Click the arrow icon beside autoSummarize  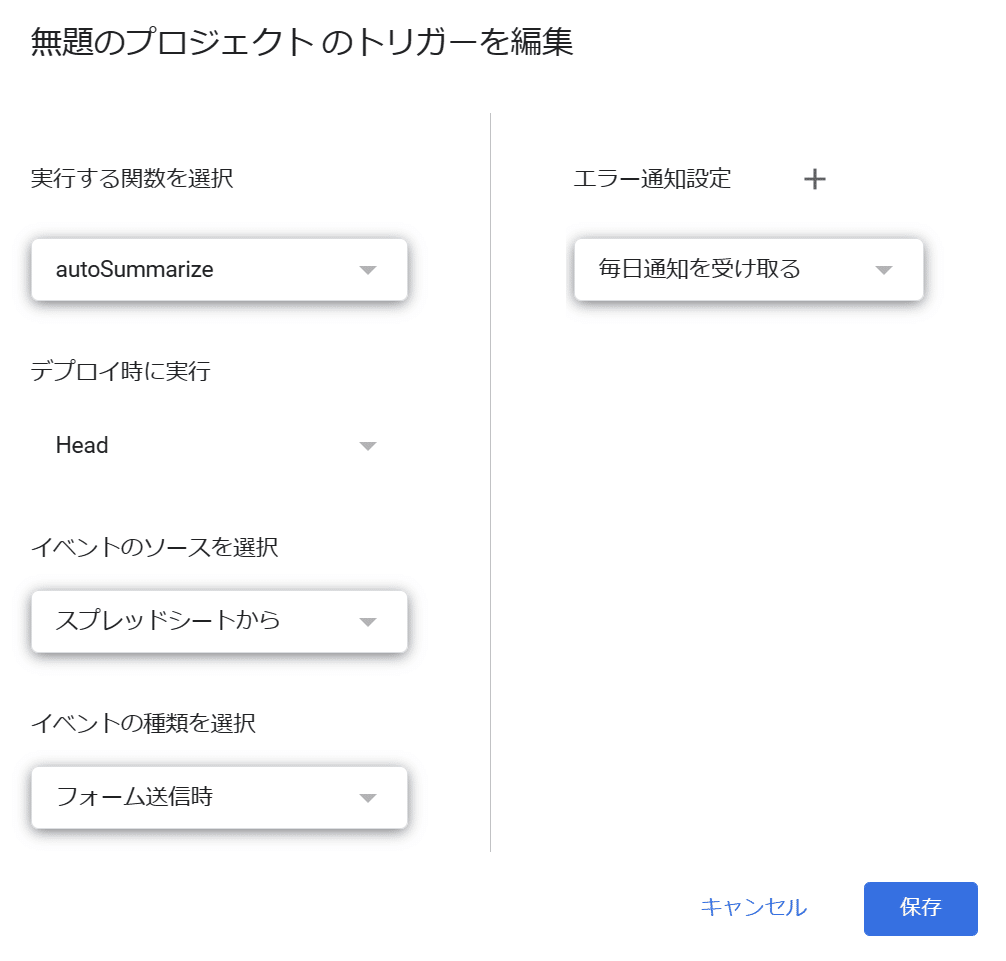367,270
